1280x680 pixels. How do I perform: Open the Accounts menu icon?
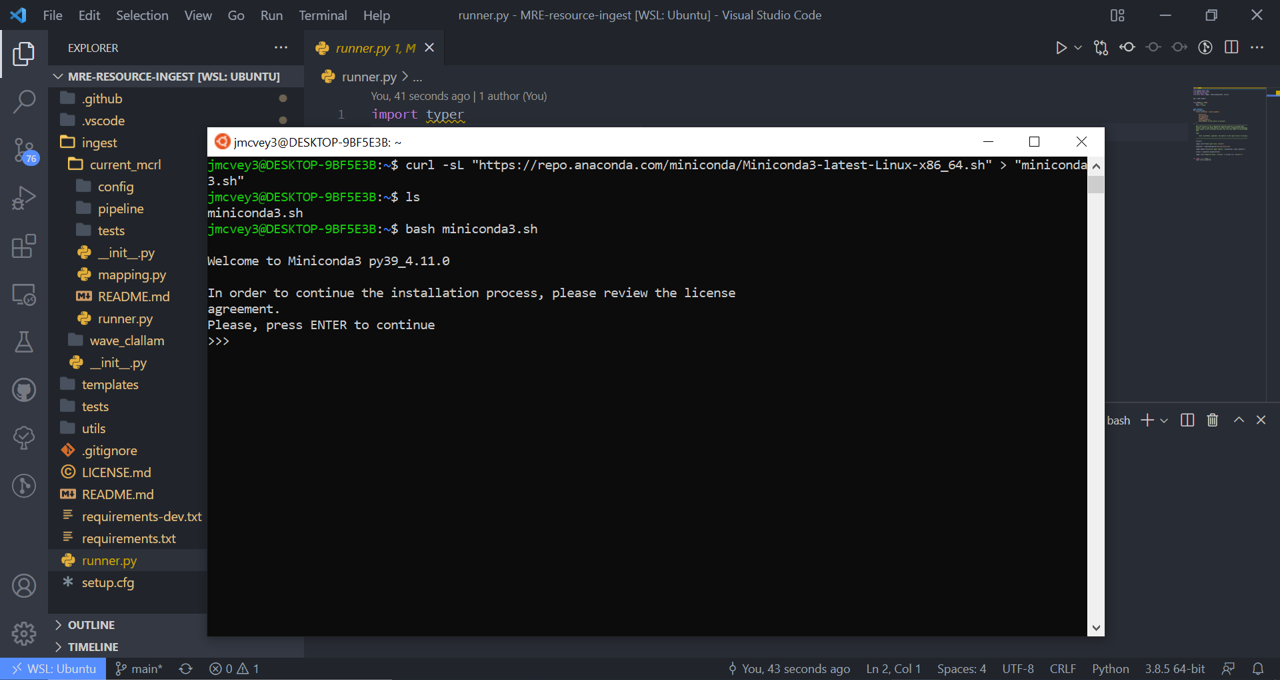click(x=24, y=586)
